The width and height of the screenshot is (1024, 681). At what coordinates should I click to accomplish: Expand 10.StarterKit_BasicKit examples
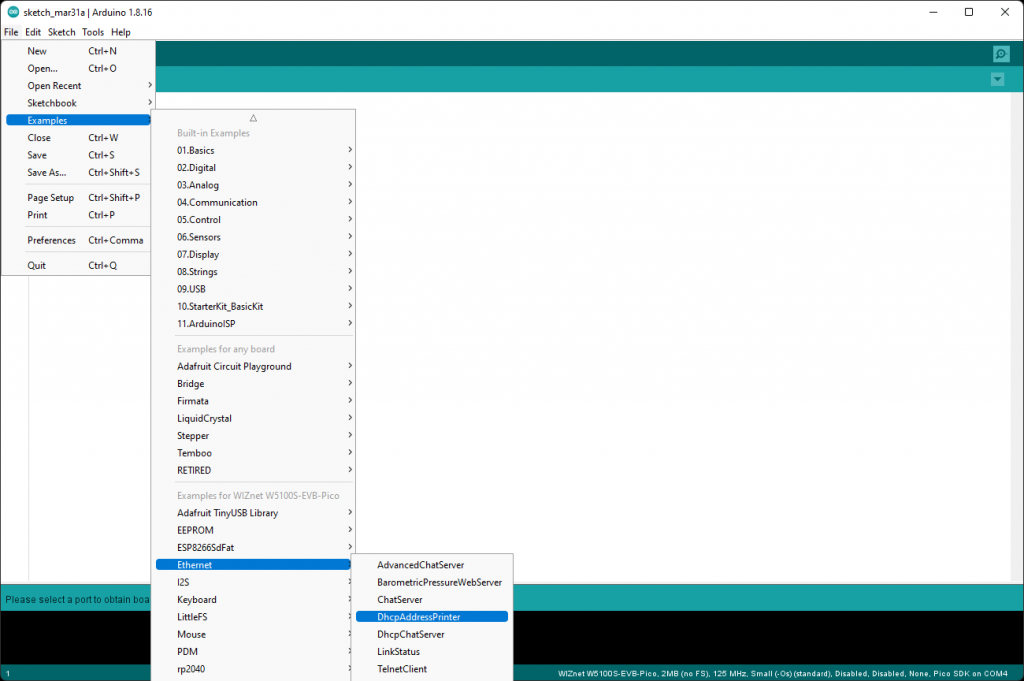tap(255, 306)
